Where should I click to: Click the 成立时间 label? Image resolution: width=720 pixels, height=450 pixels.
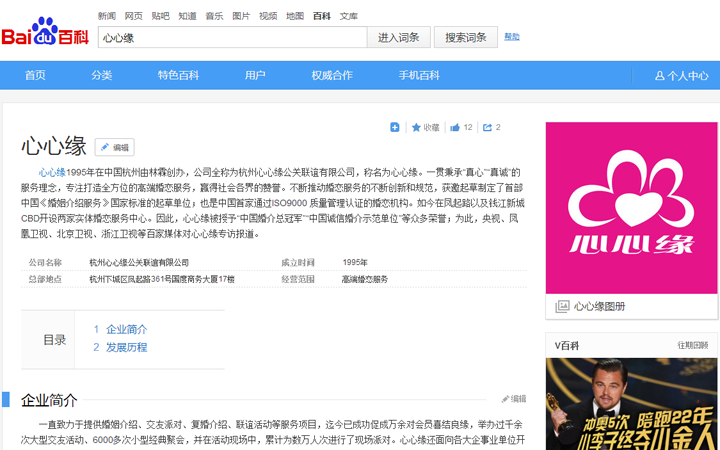click(x=298, y=263)
